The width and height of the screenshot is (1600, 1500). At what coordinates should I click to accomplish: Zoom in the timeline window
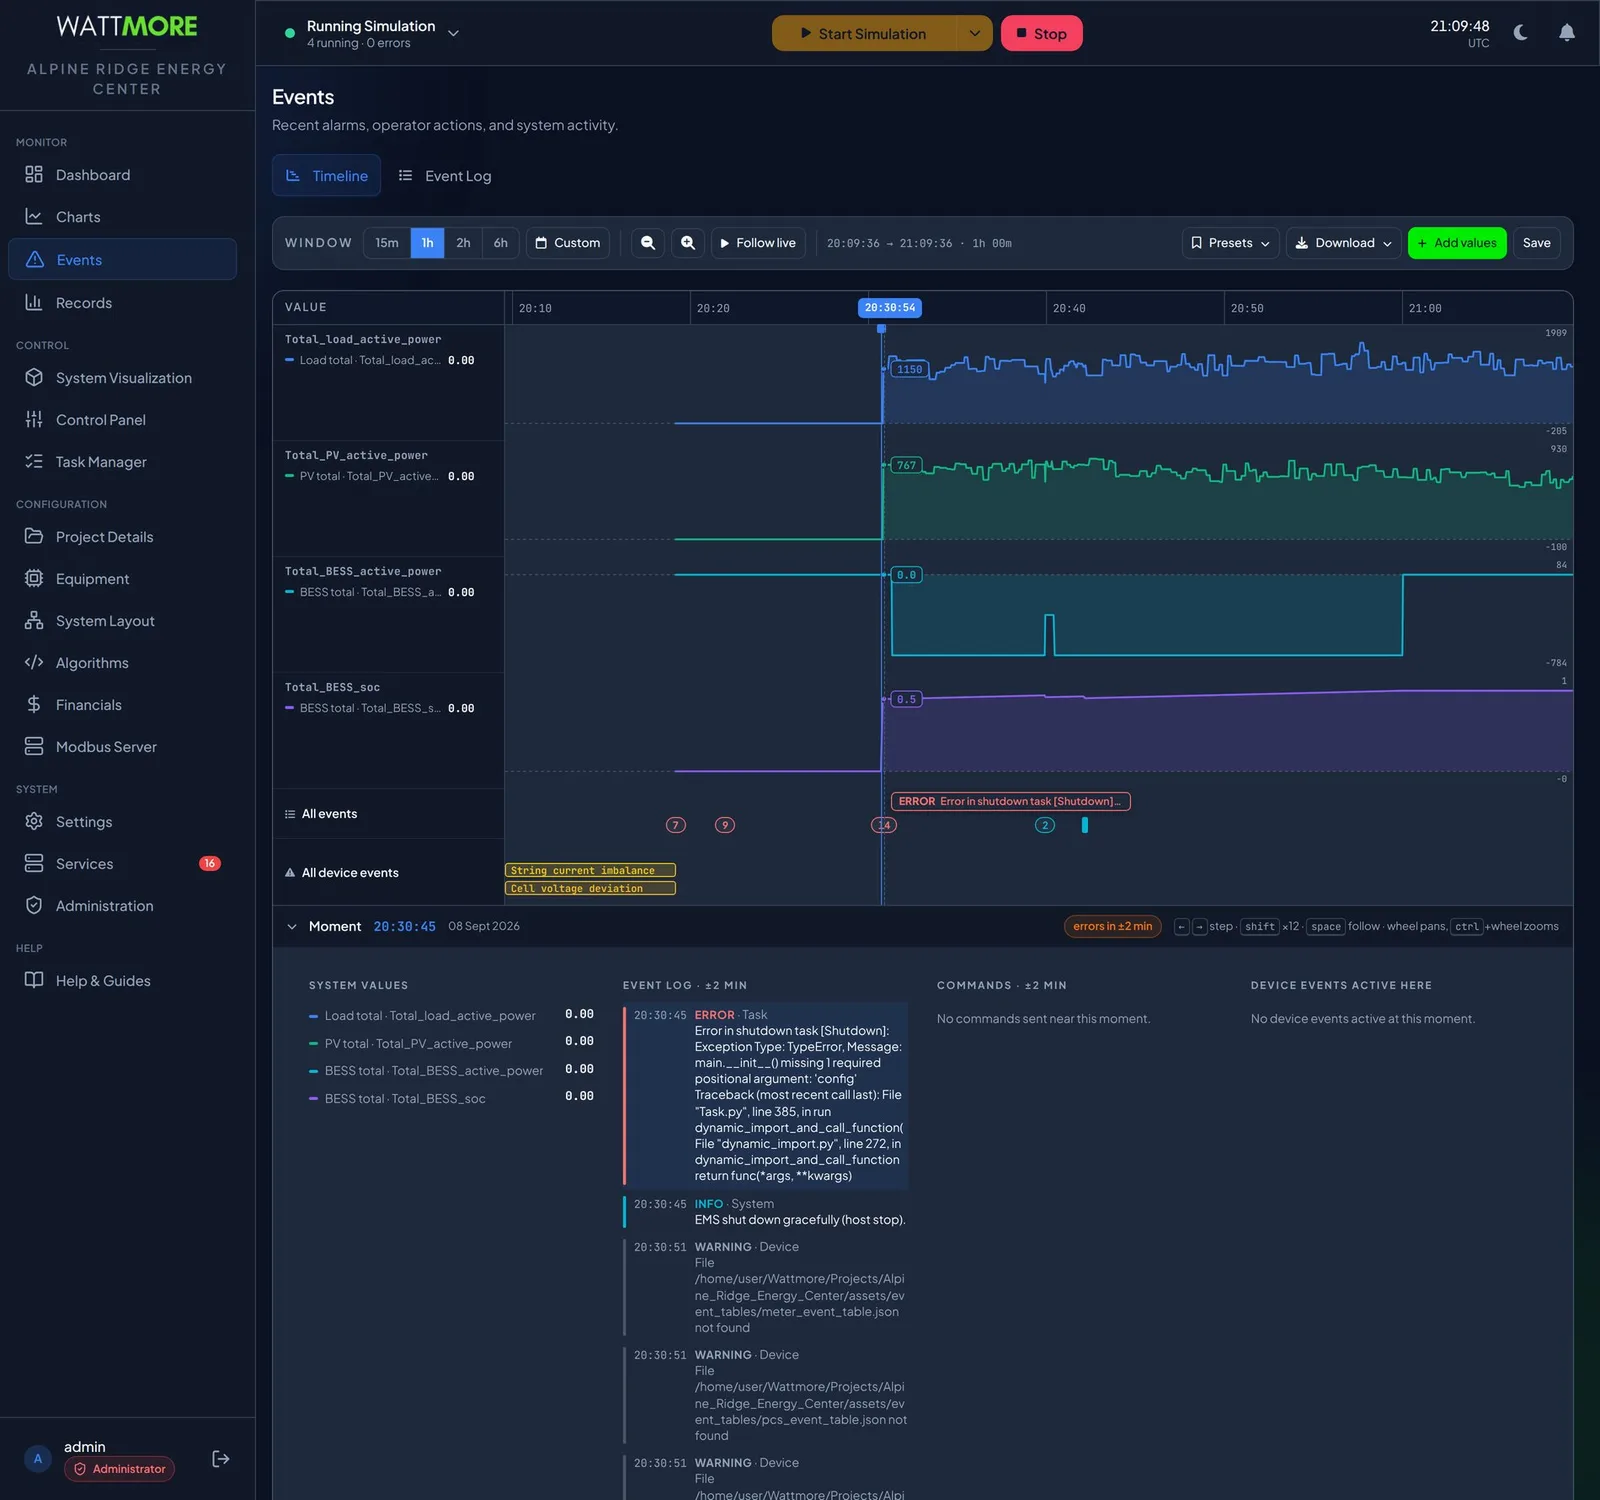(x=688, y=243)
